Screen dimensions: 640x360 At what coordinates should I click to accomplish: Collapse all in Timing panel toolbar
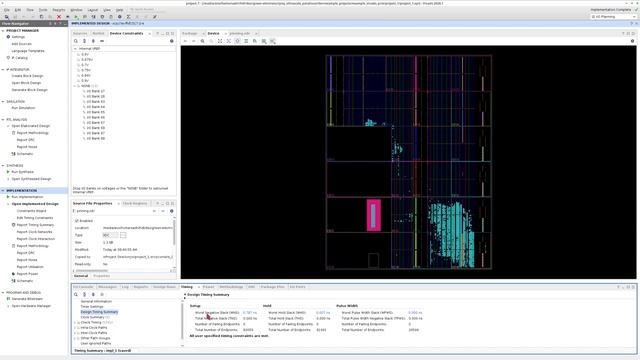tap(84, 294)
